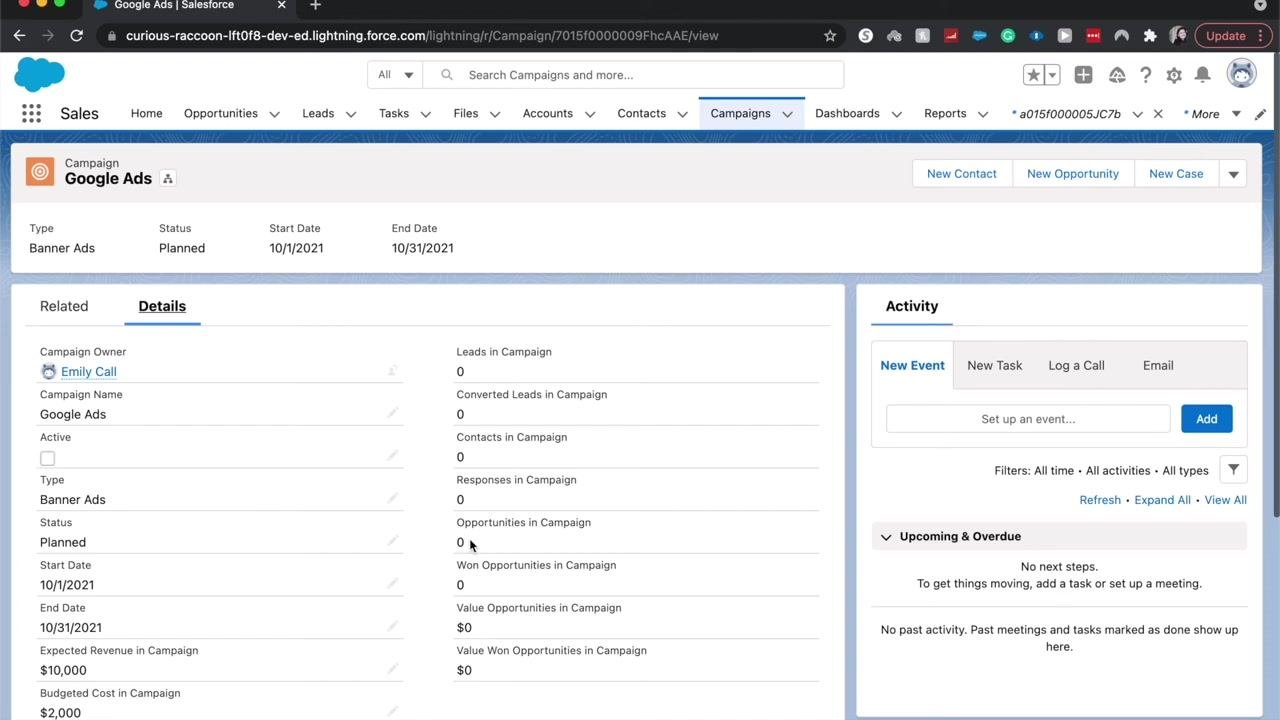Open the App Launcher grid icon

(x=31, y=114)
